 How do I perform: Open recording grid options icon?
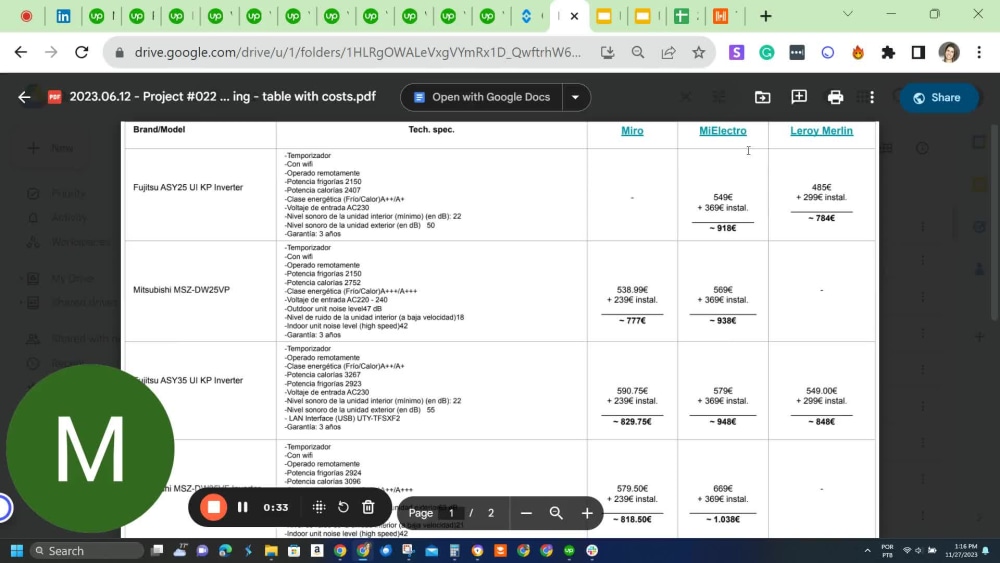click(319, 508)
